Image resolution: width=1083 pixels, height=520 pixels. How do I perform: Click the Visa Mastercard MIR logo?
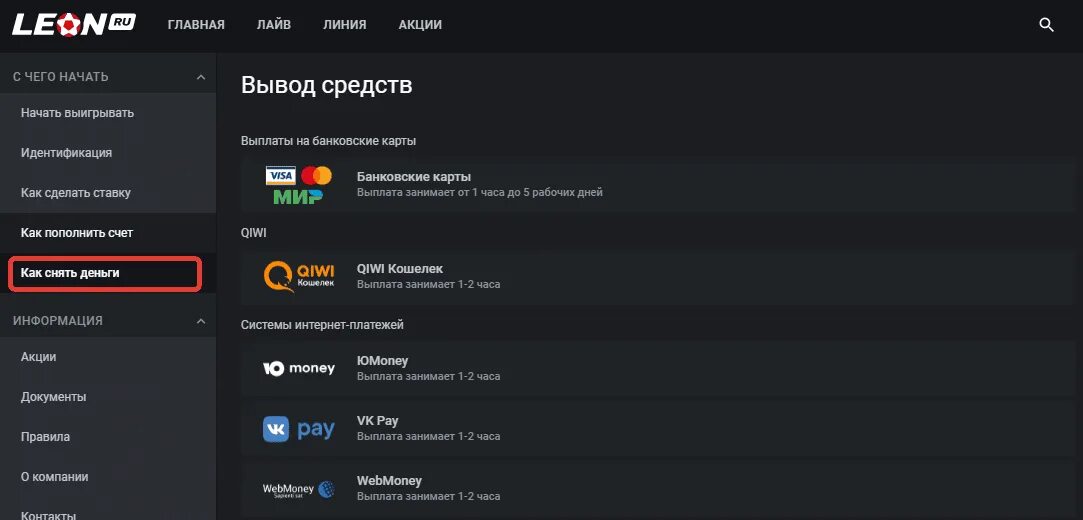click(x=298, y=185)
